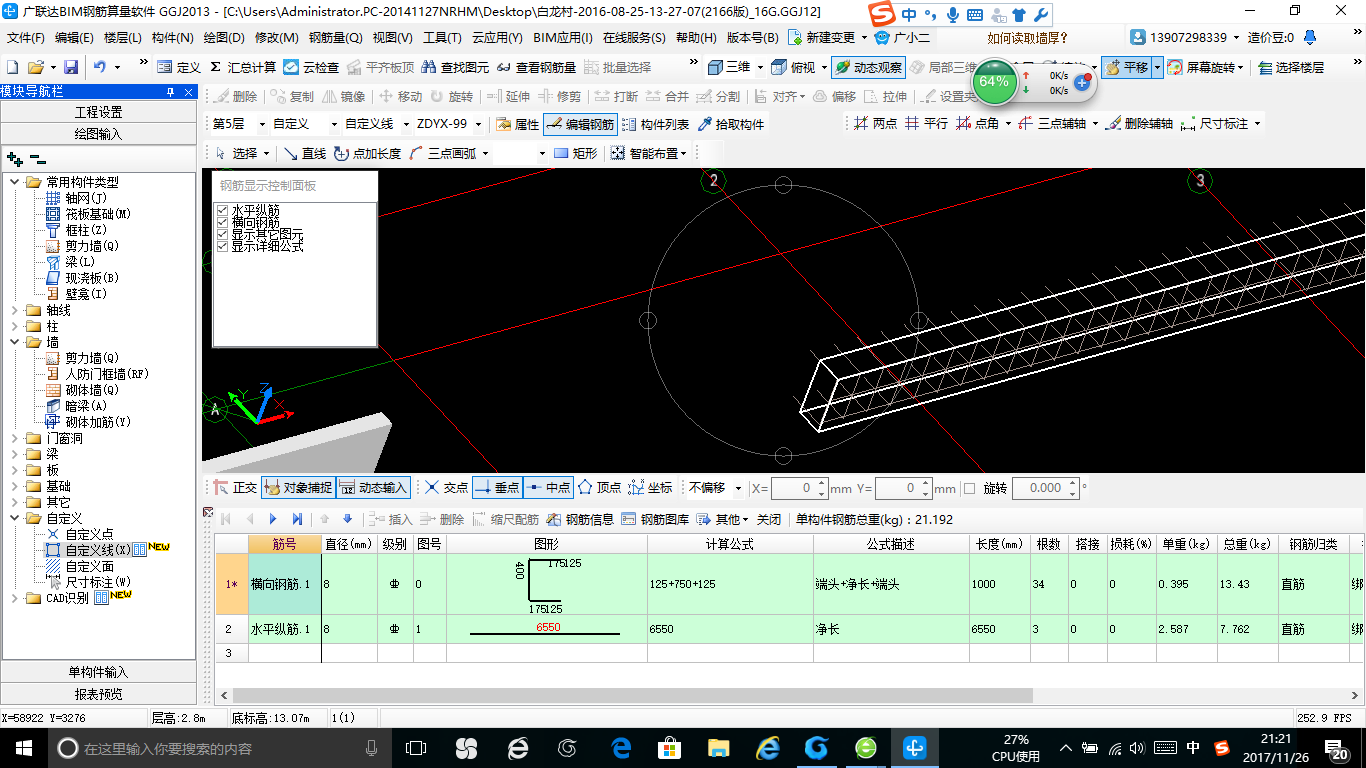This screenshot has height=768, width=1366.
Task: Toggle 对象捕捉 object snap
Action: coord(298,487)
